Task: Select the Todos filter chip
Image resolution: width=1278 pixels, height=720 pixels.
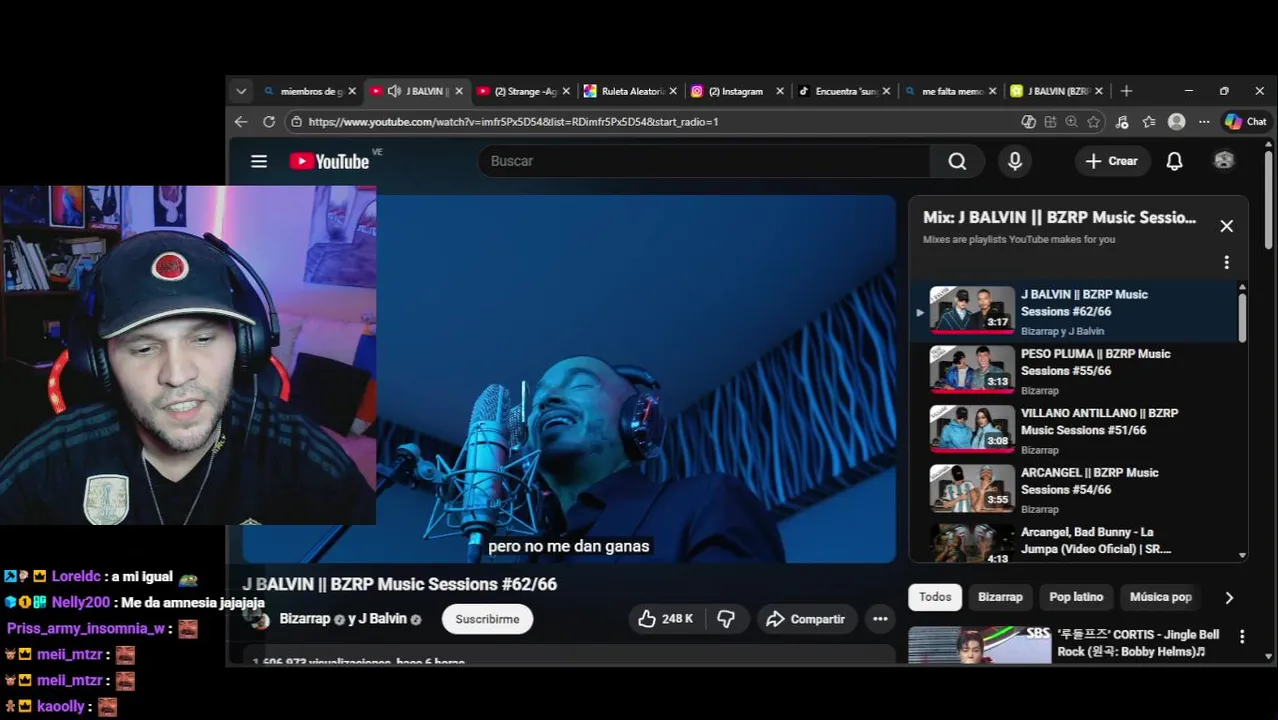Action: pyautogui.click(x=935, y=597)
